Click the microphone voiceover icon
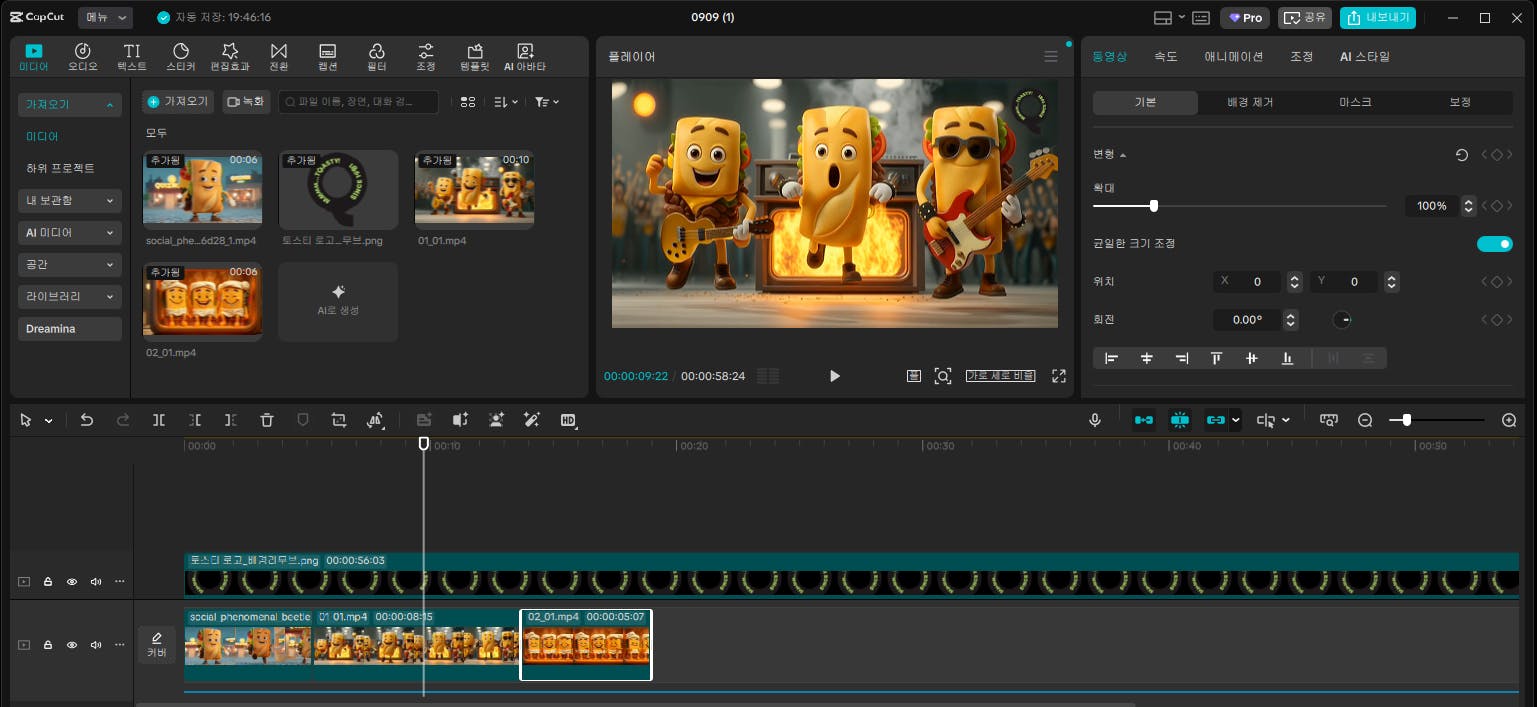1537x707 pixels. pos(1095,420)
